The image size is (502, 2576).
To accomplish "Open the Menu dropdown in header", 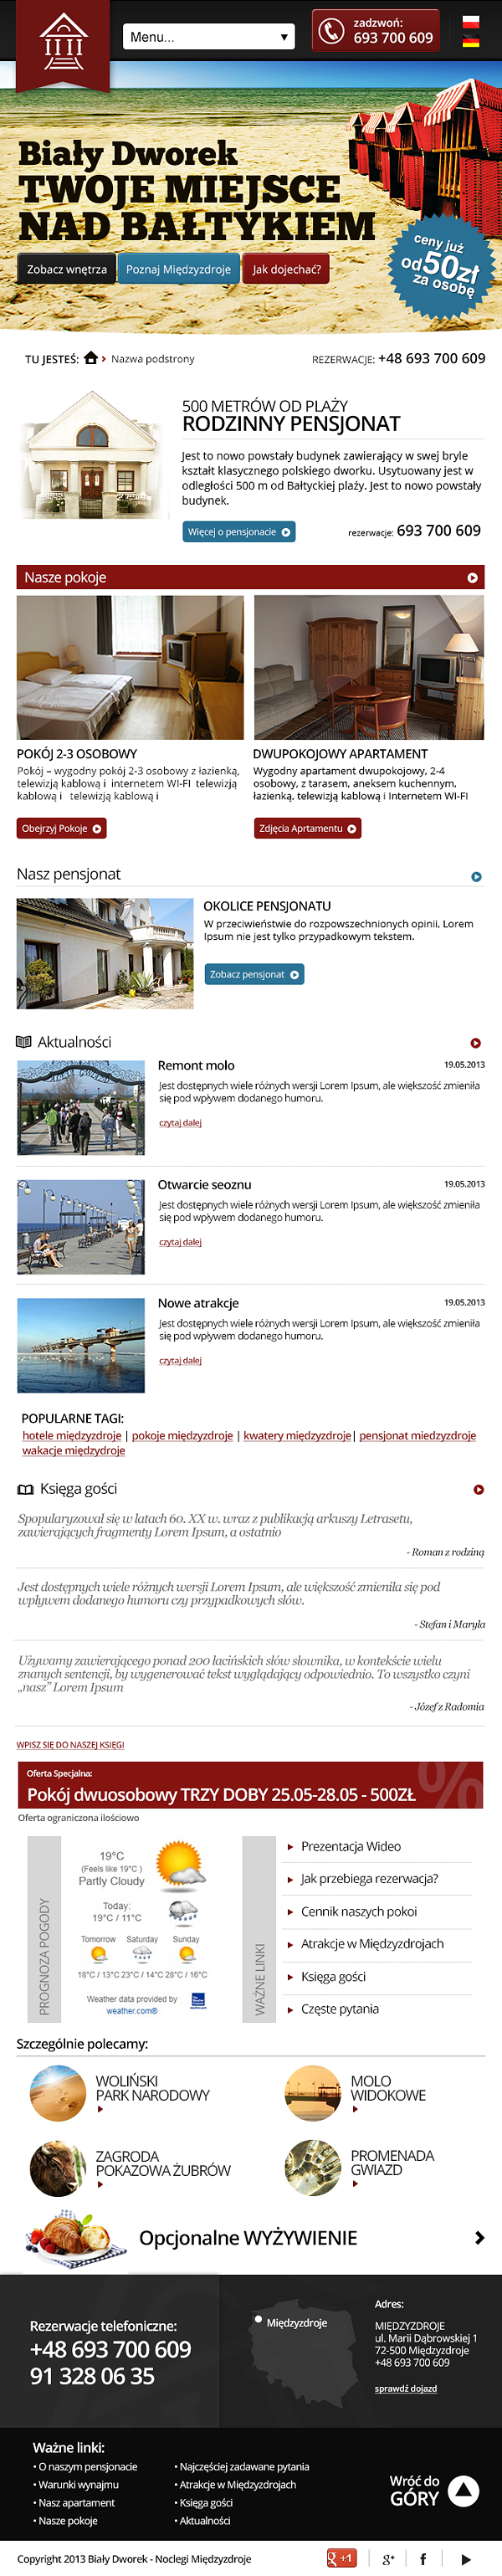I will [209, 37].
